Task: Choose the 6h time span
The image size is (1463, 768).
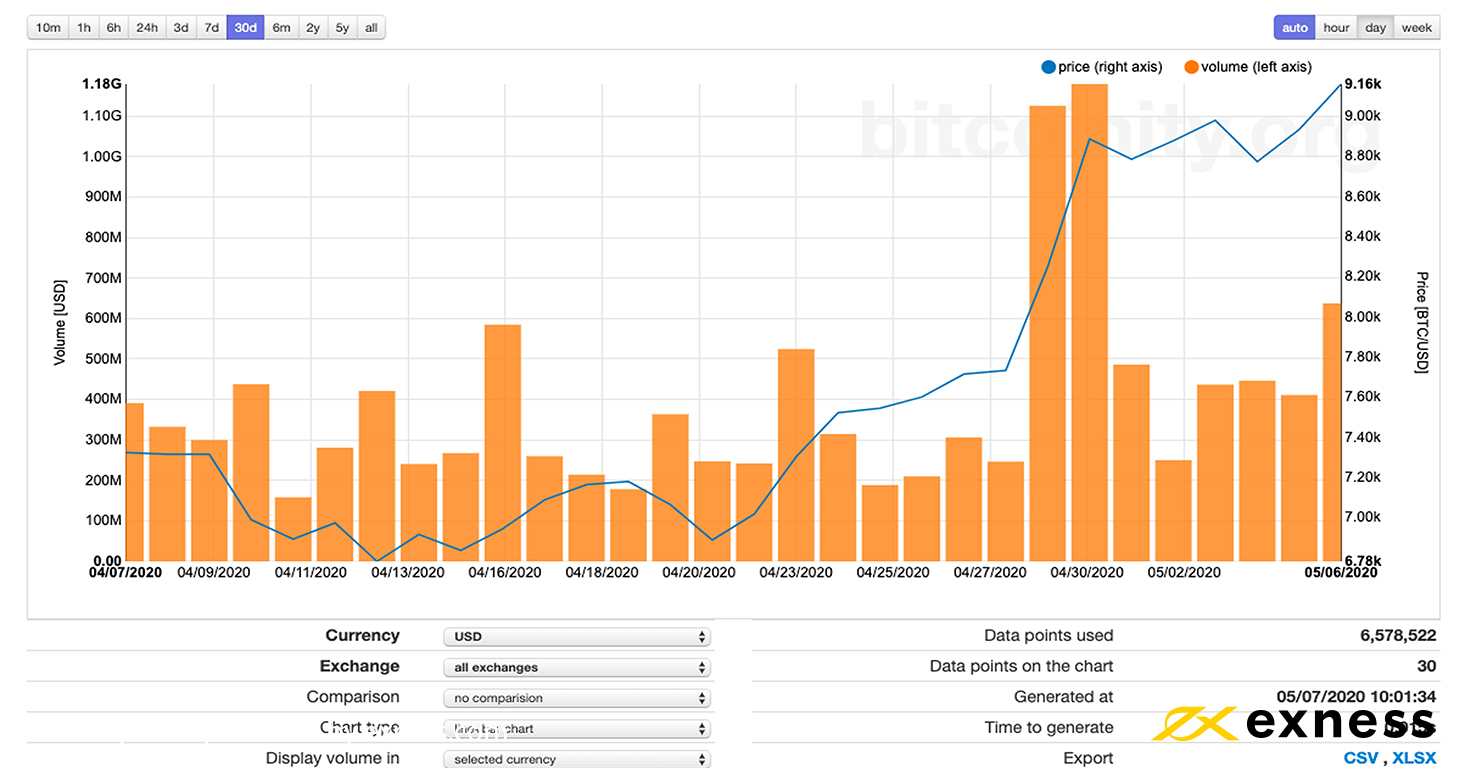Action: [114, 28]
